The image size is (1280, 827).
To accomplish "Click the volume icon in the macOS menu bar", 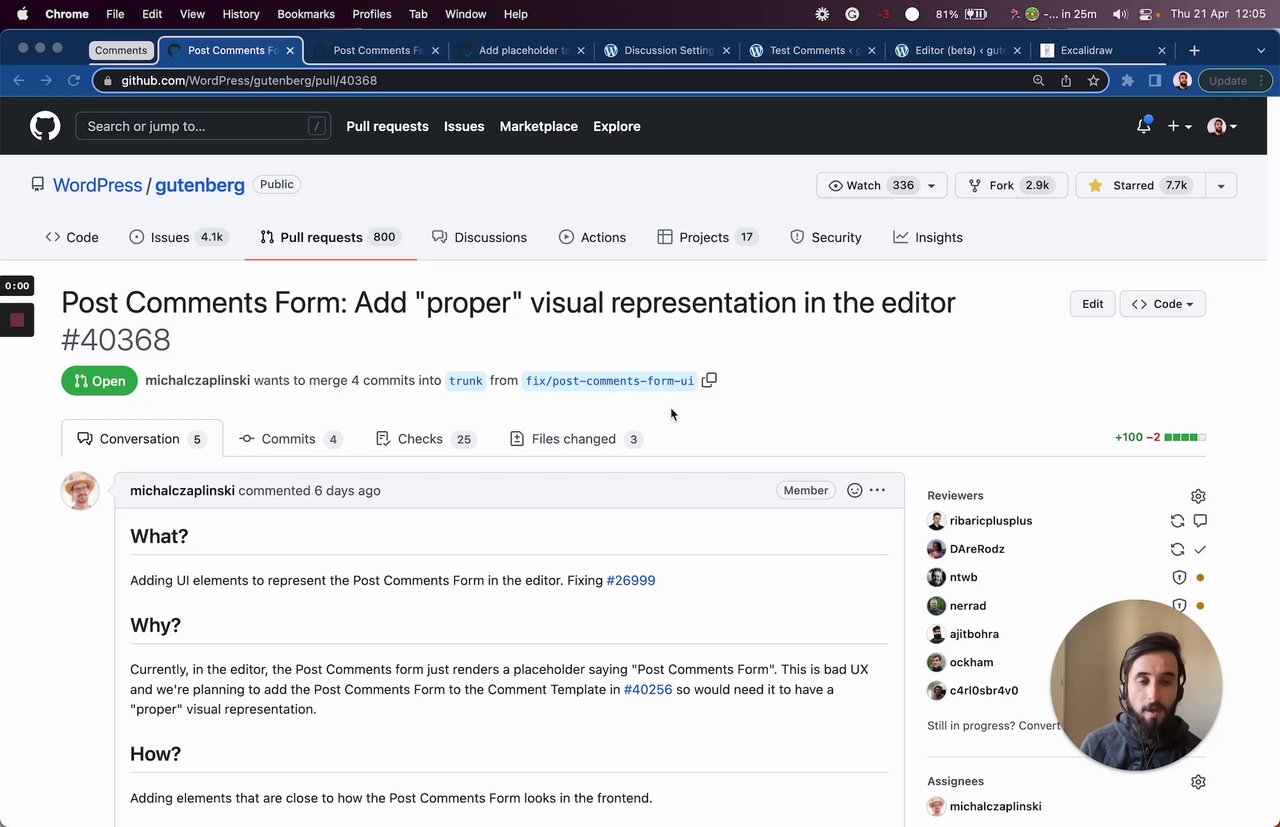I will [x=1119, y=14].
